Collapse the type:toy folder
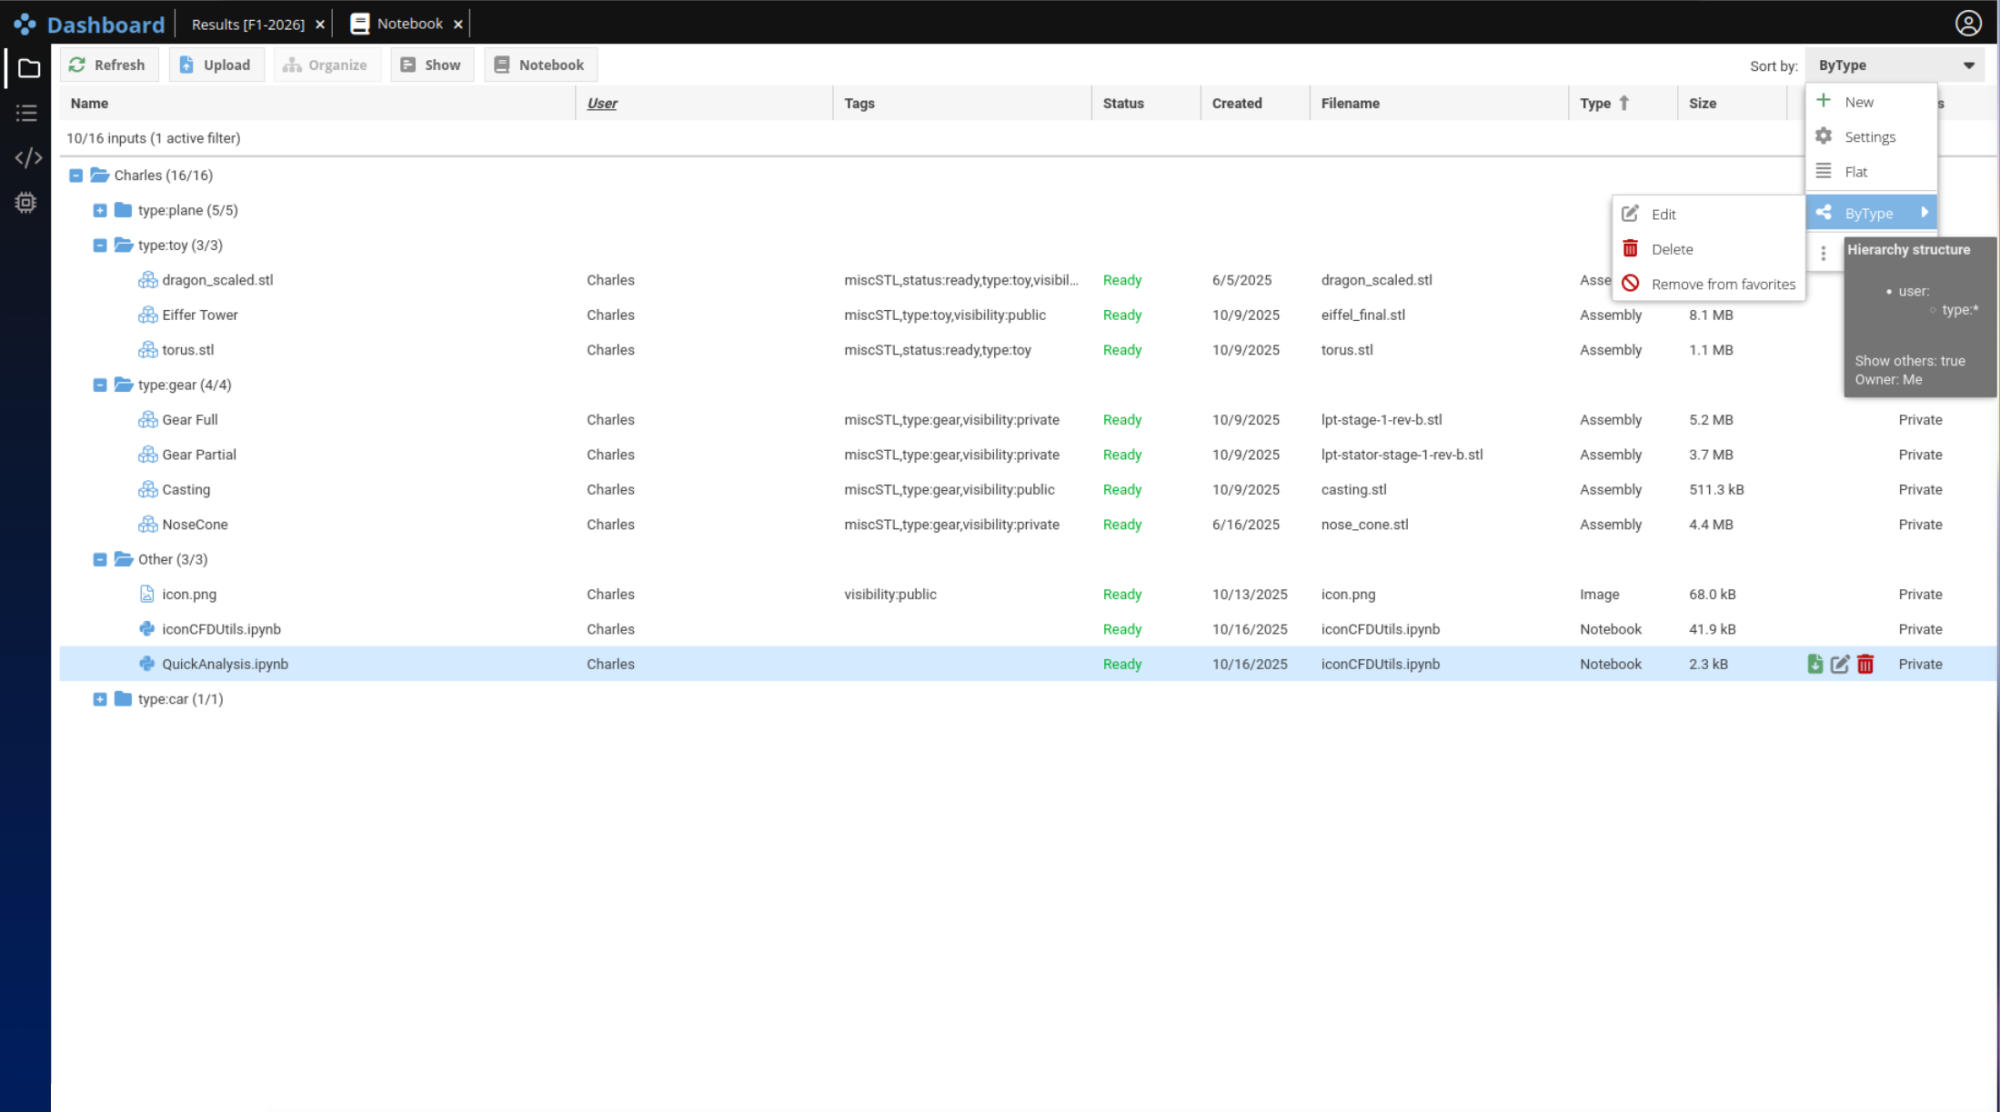Viewport: 2000px width, 1112px height. tap(100, 245)
